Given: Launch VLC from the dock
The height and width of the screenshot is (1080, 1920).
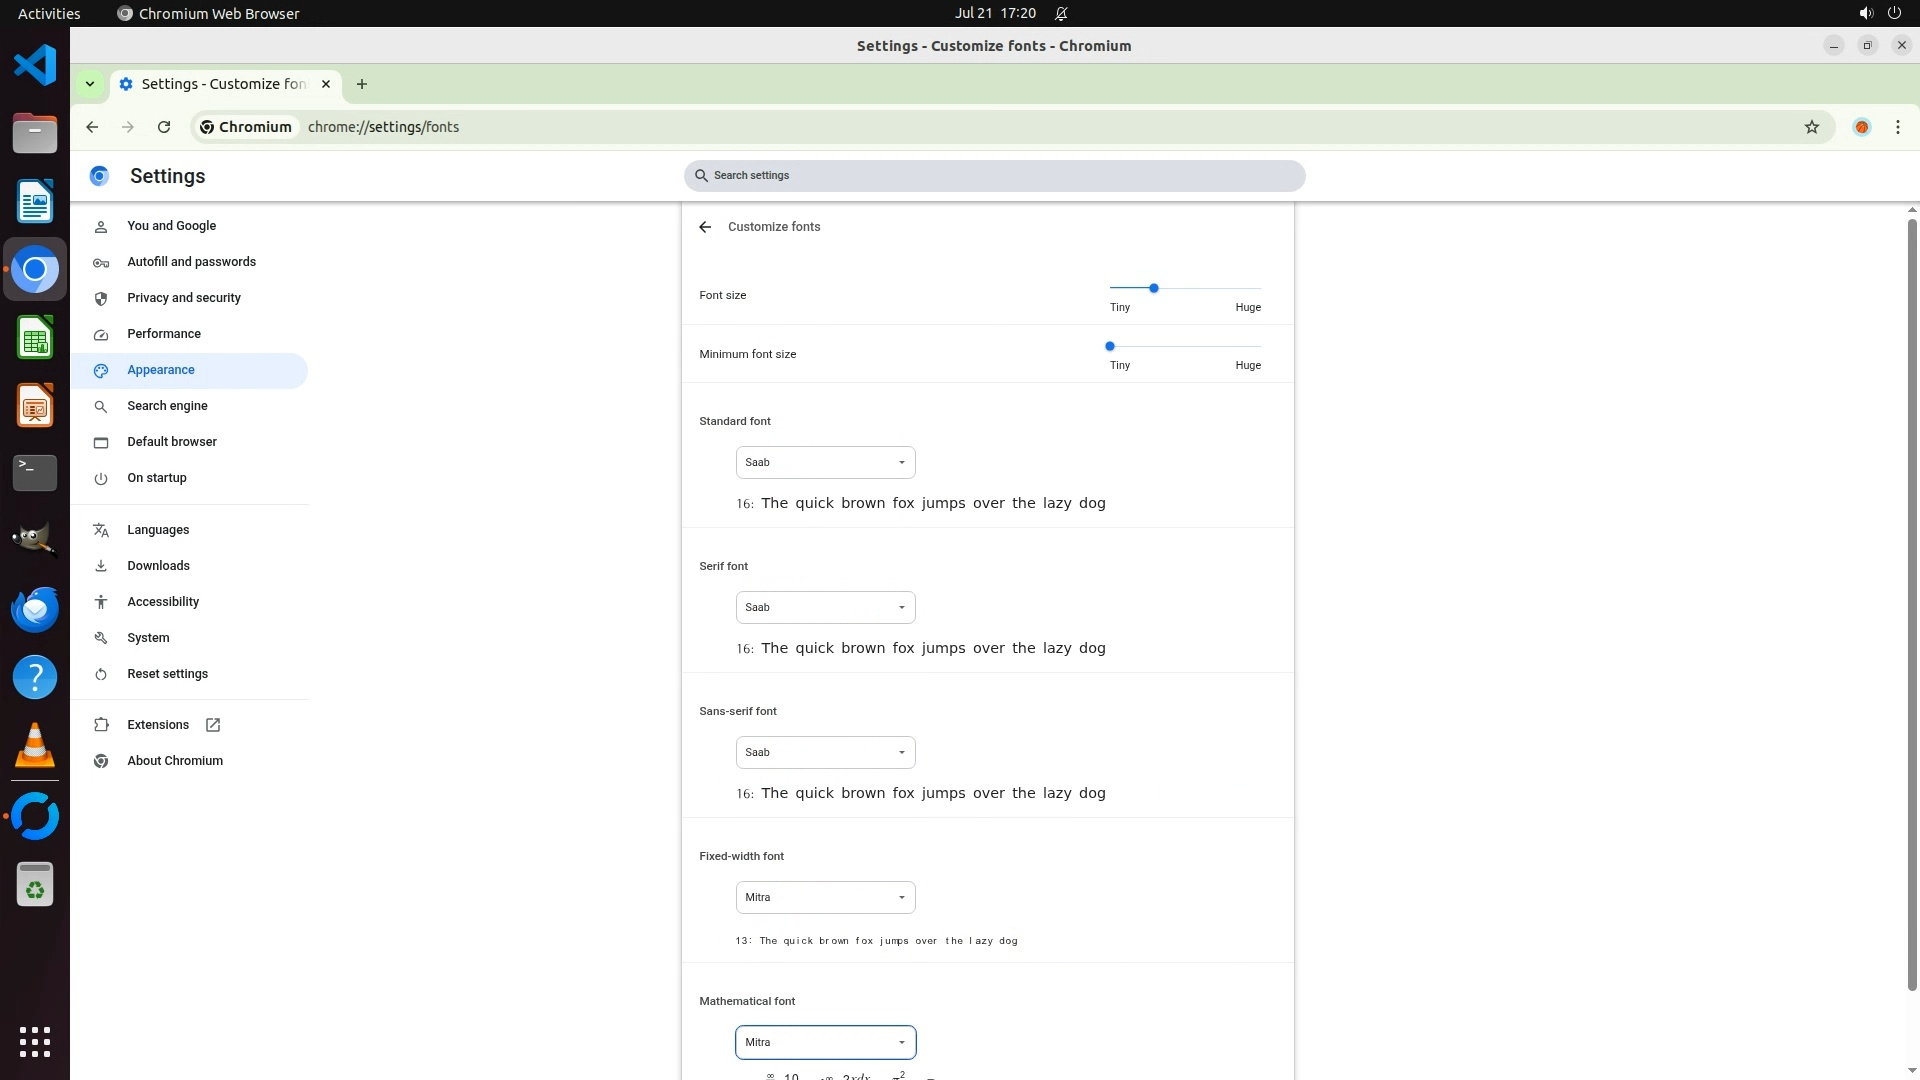Looking at the screenshot, I should 35,746.
